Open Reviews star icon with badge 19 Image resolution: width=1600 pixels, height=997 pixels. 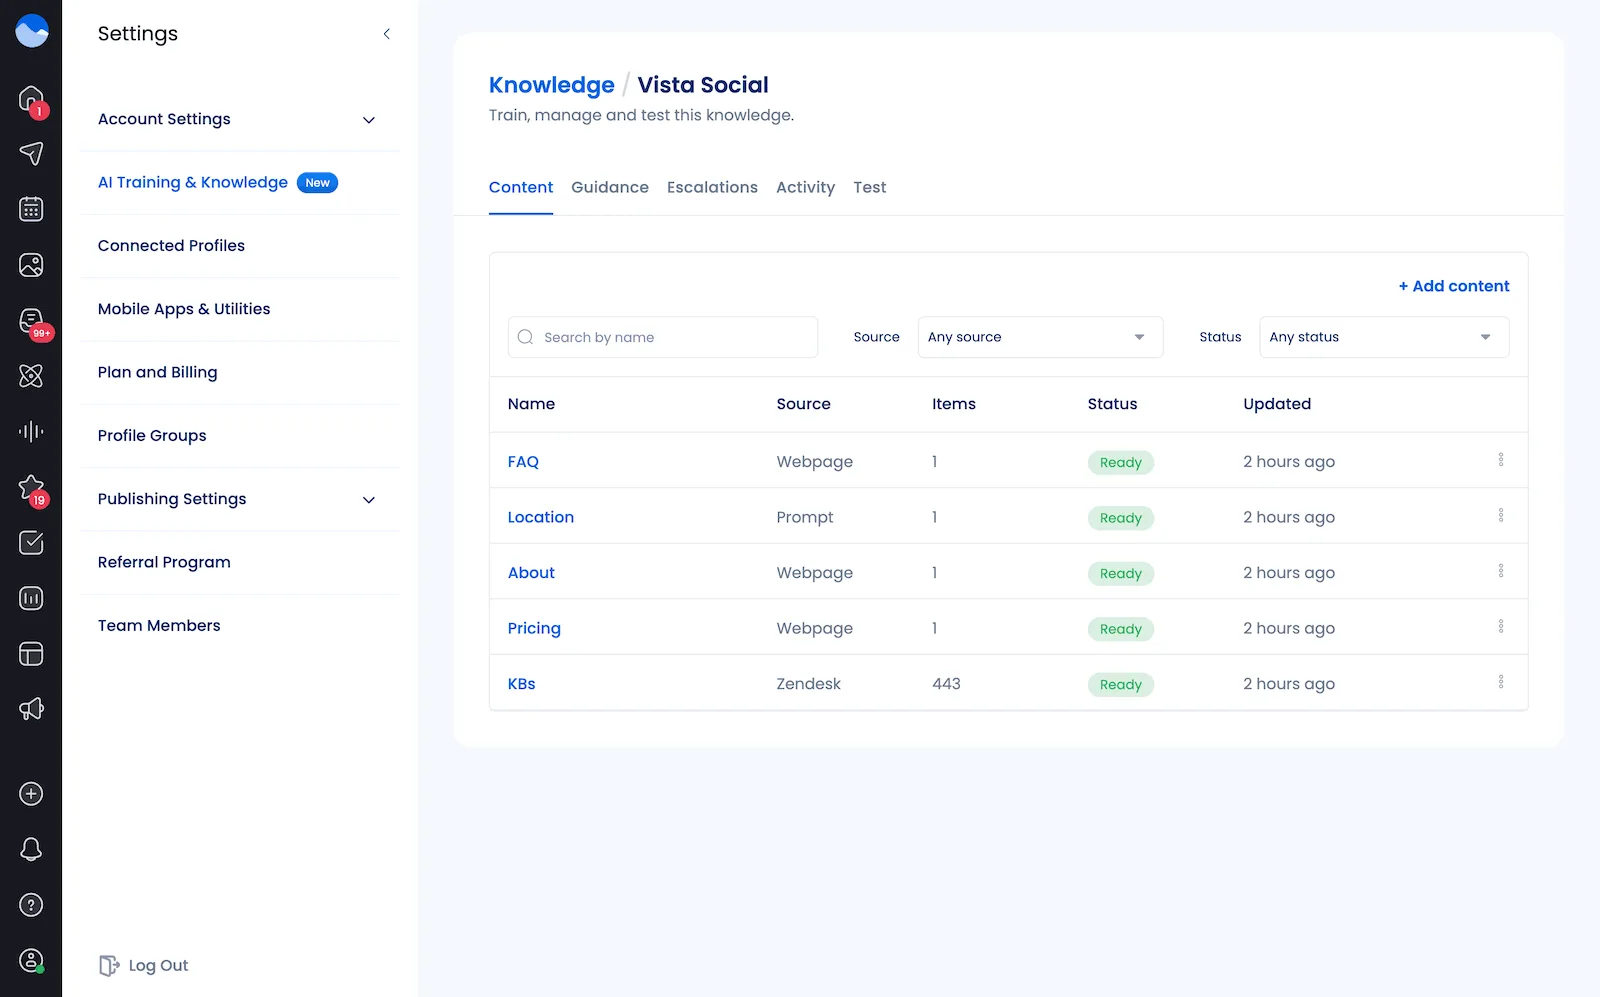[x=31, y=488]
